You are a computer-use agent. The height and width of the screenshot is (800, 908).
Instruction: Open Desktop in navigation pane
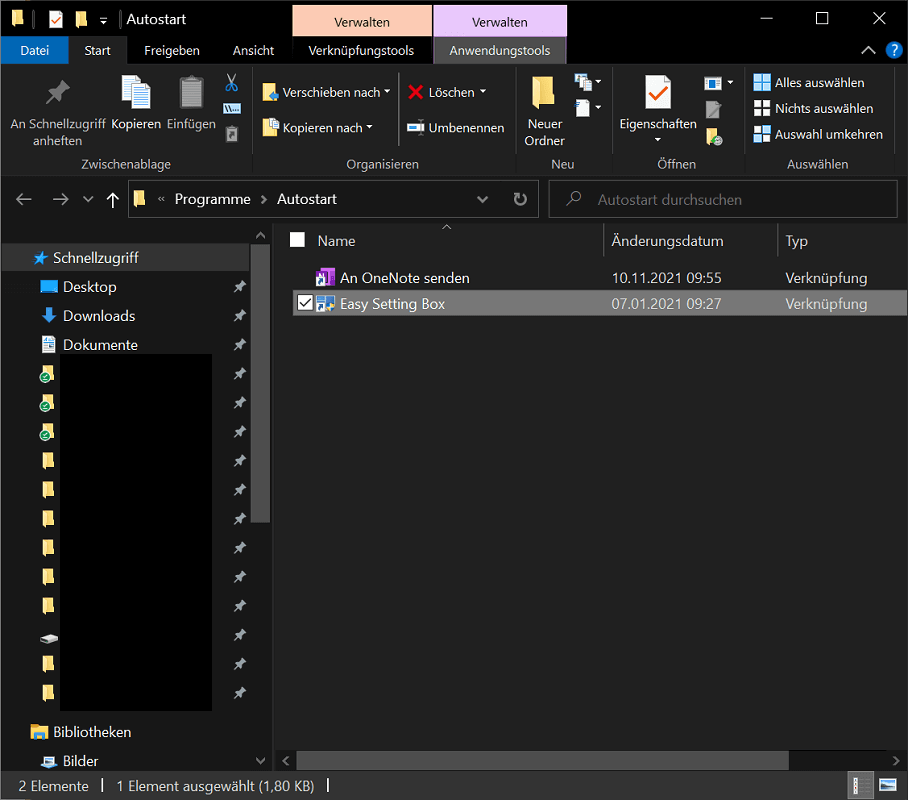pos(90,287)
